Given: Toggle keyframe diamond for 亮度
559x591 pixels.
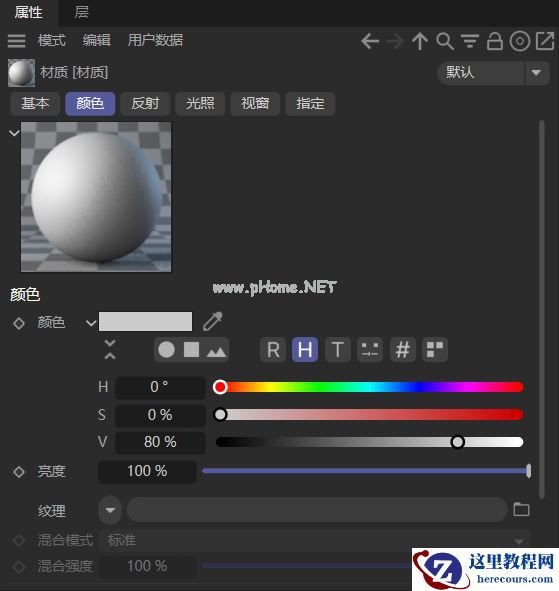Looking at the screenshot, I should click(x=19, y=472).
